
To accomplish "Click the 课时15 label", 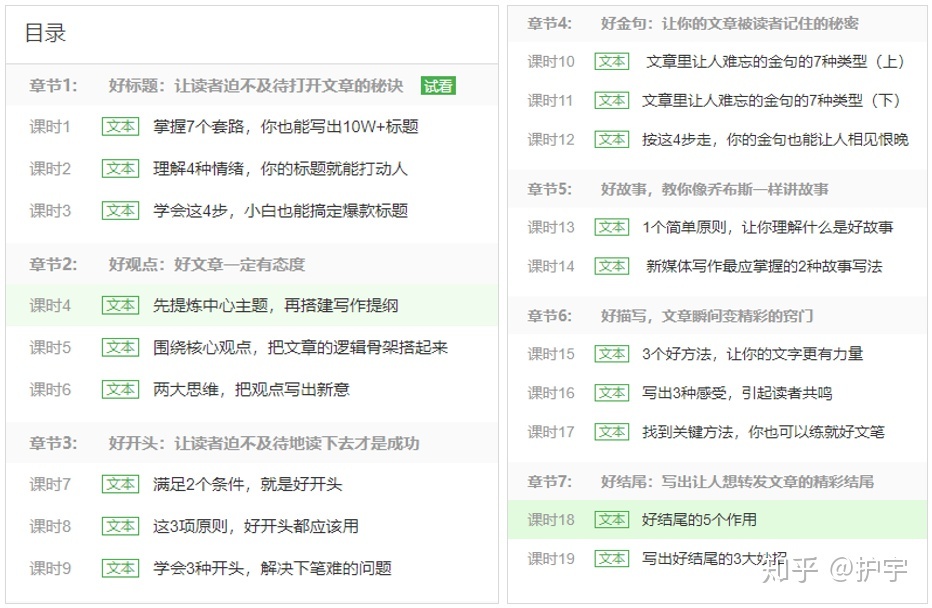I will [x=551, y=354].
